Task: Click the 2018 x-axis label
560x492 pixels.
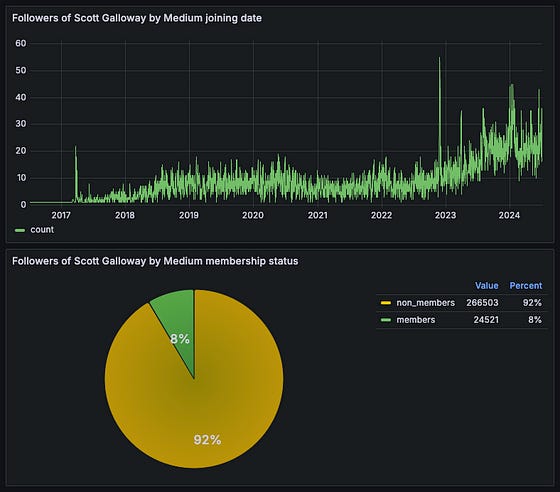Action: [x=125, y=215]
